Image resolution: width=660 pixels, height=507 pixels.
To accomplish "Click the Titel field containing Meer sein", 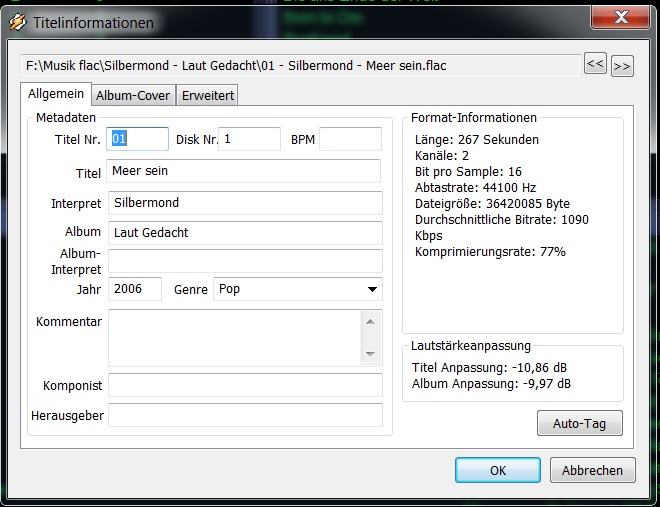I will click(x=244, y=171).
